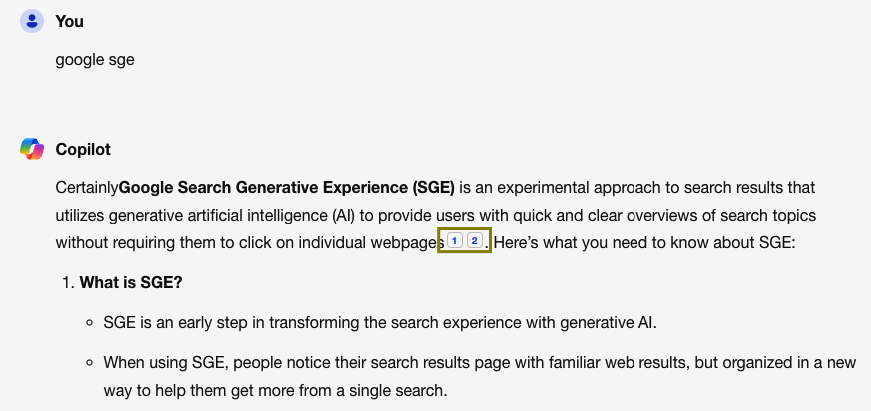Click the "You" sender name
The image size is (871, 411).
point(69,21)
